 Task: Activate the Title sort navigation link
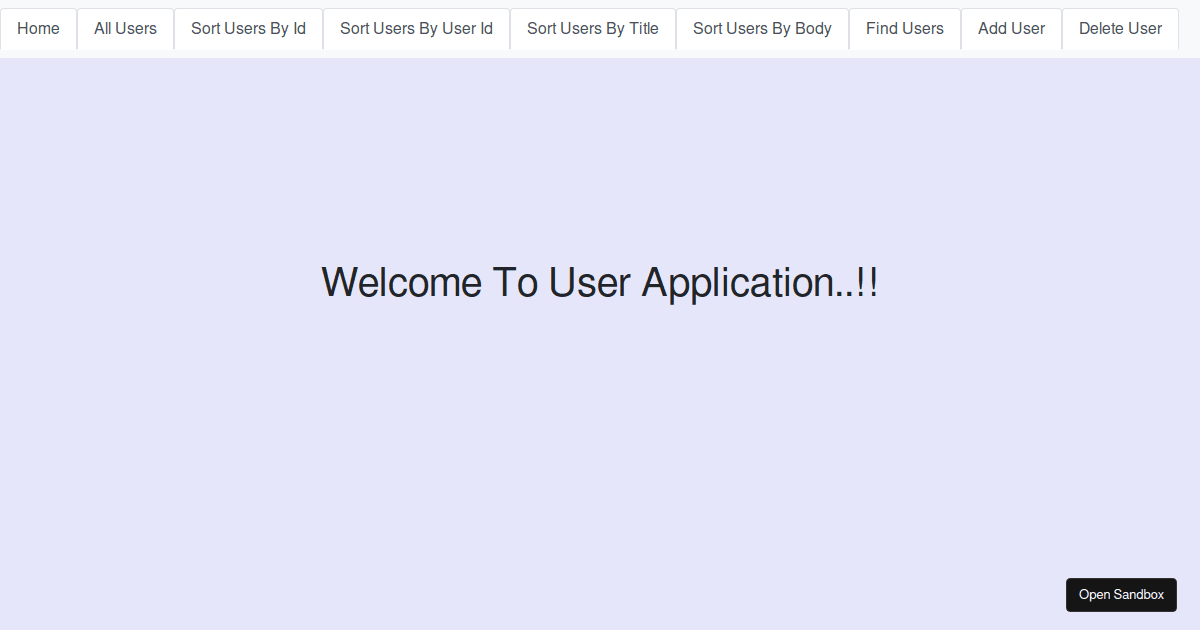(592, 28)
